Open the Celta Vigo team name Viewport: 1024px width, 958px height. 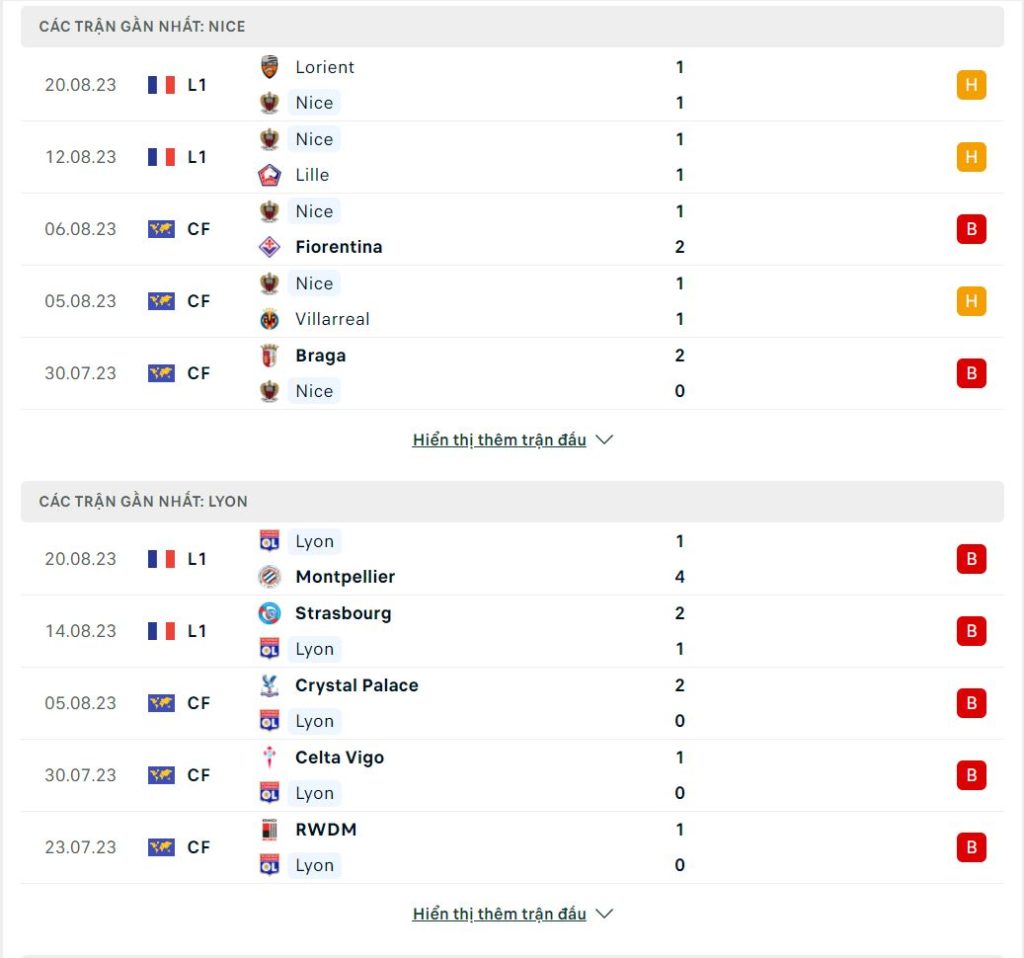340,758
